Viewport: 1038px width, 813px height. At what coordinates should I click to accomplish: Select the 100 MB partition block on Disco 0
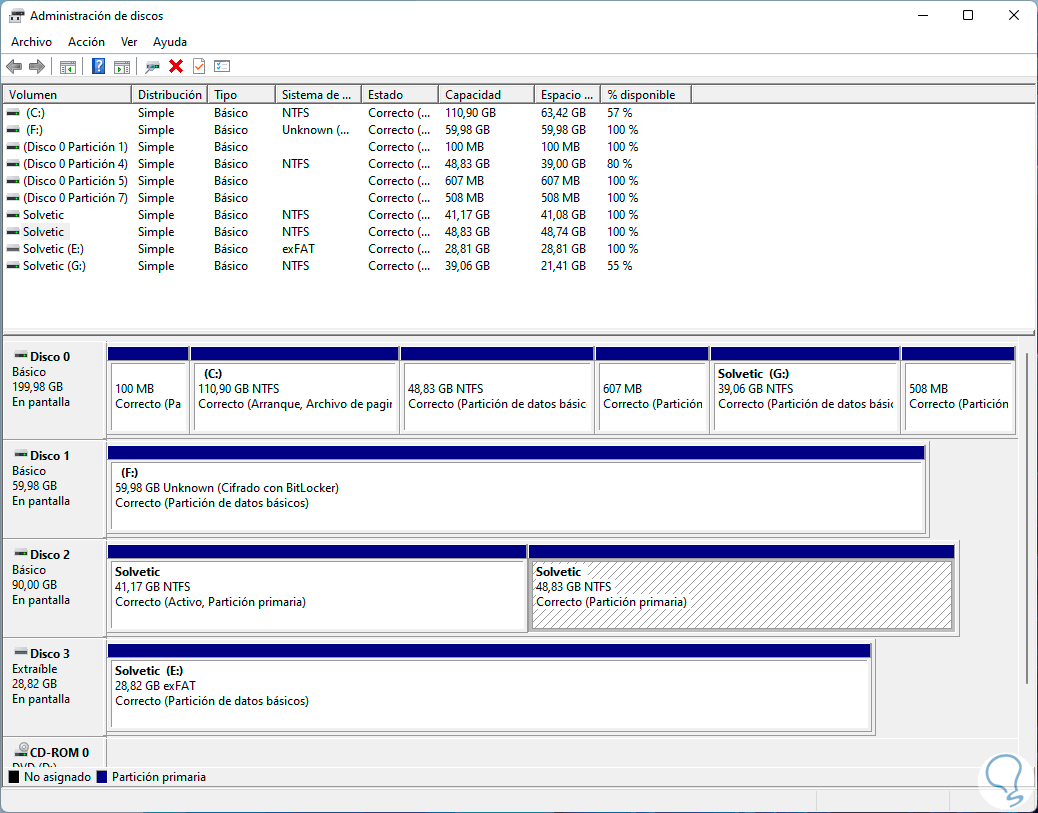point(148,390)
